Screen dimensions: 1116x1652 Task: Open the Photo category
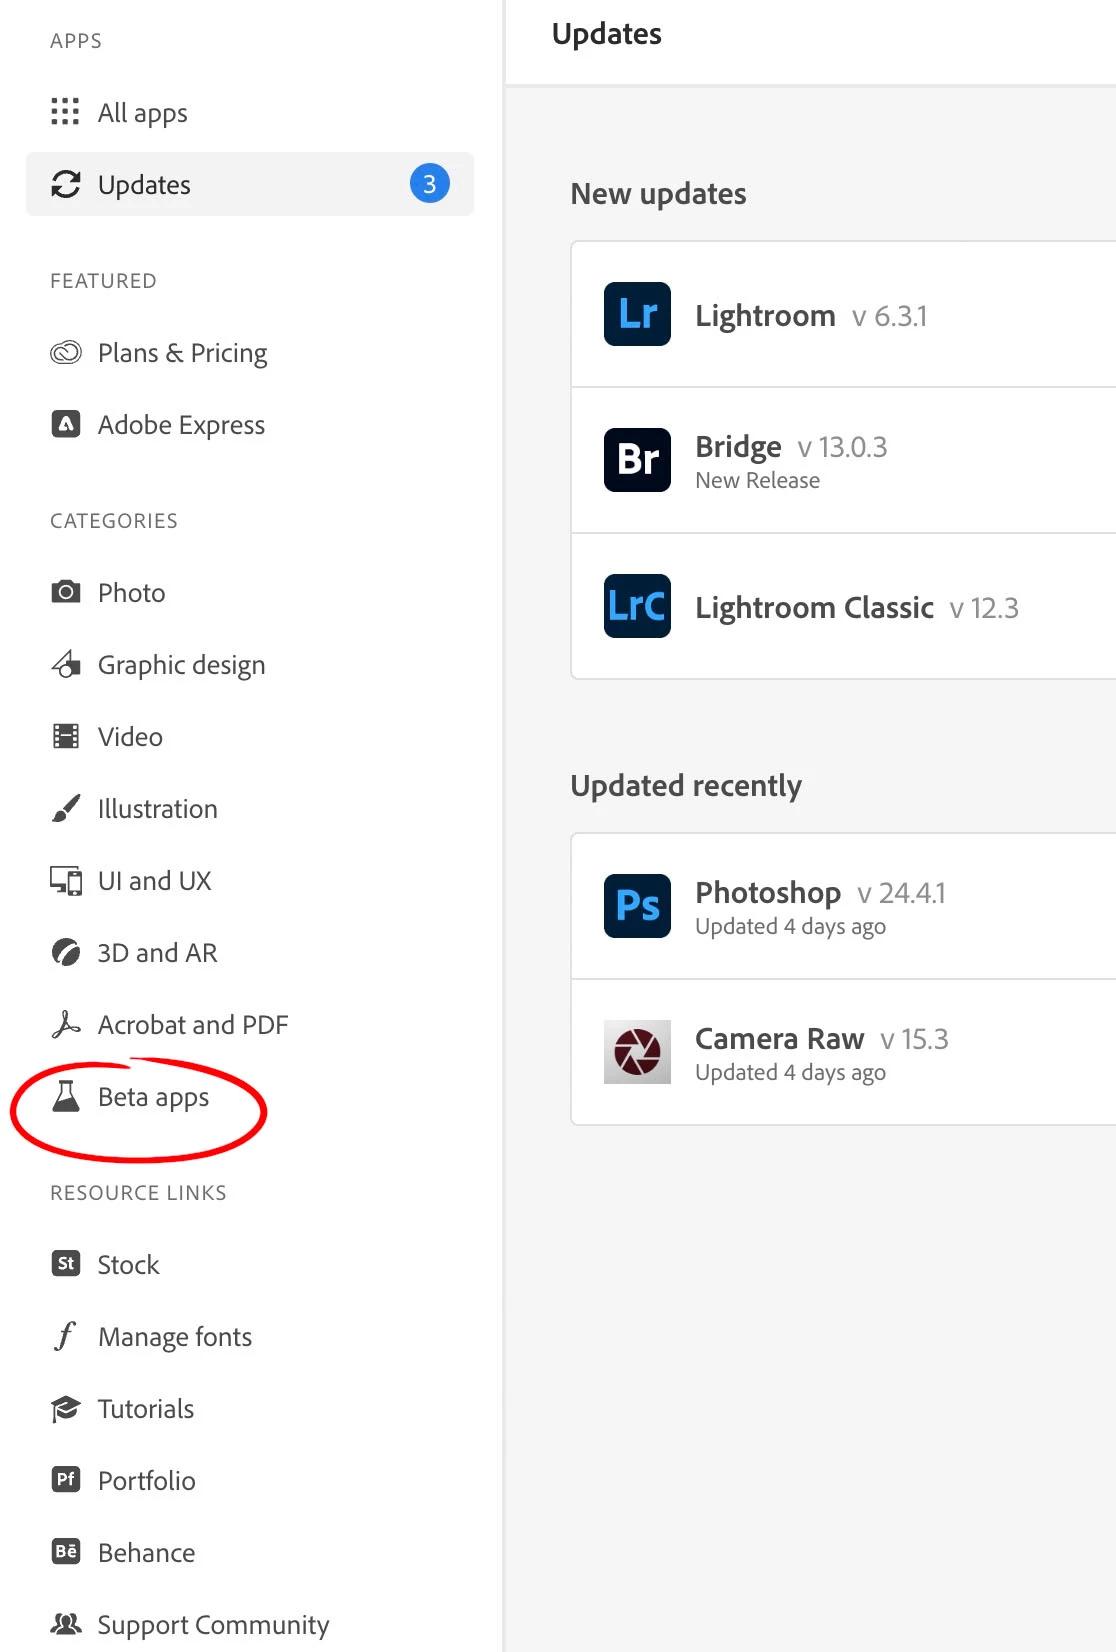pyautogui.click(x=250, y=592)
